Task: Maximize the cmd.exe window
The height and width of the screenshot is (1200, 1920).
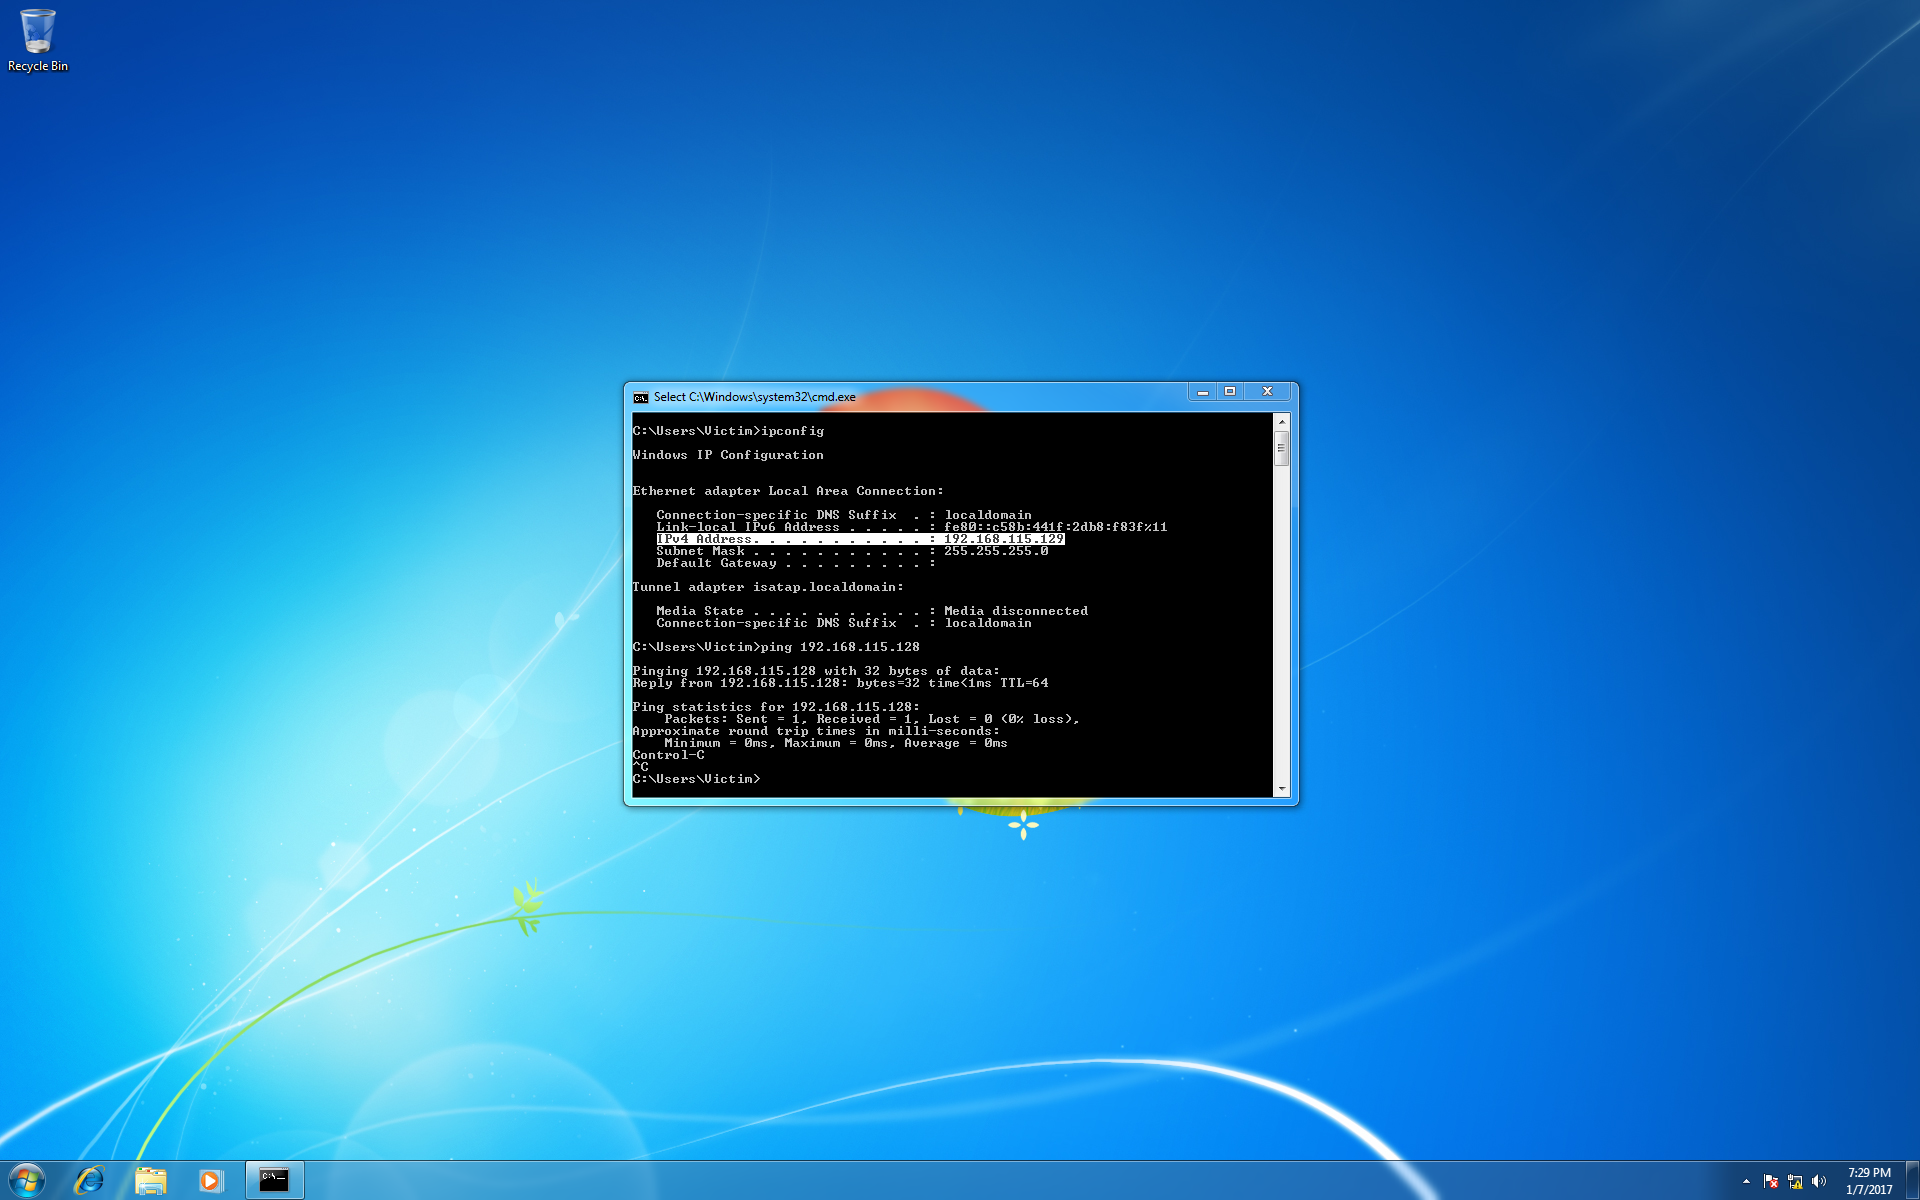Action: coord(1230,392)
